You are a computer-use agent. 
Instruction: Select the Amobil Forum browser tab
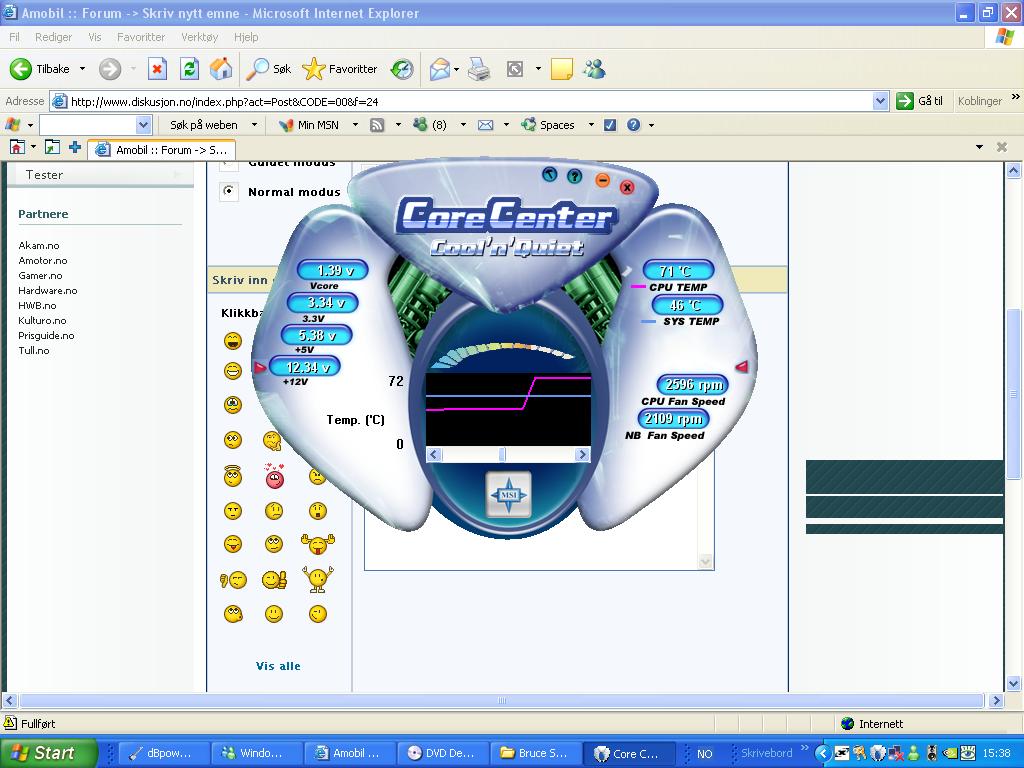click(161, 150)
